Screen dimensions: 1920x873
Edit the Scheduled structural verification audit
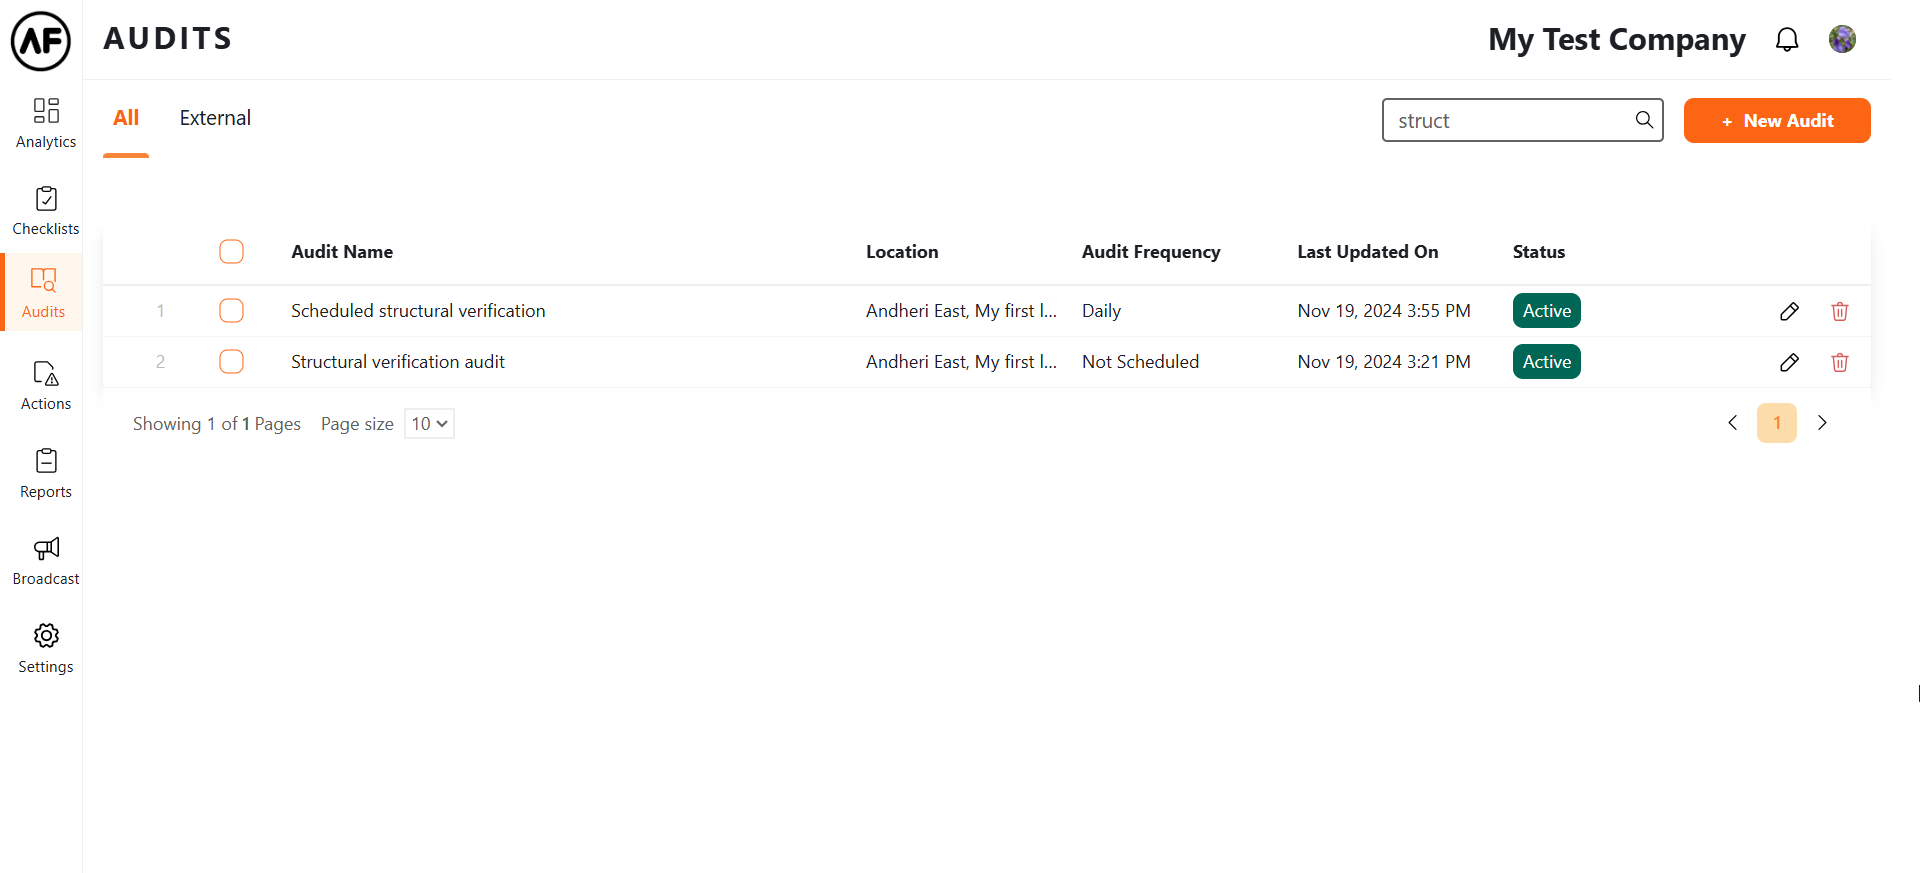pos(1789,312)
